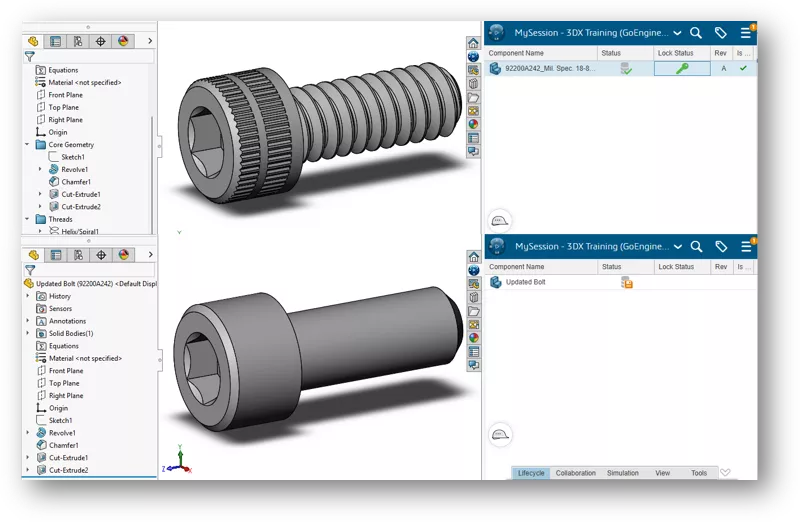
Task: Click the tree filter input field in Updated Bolt window
Action: pos(95,270)
